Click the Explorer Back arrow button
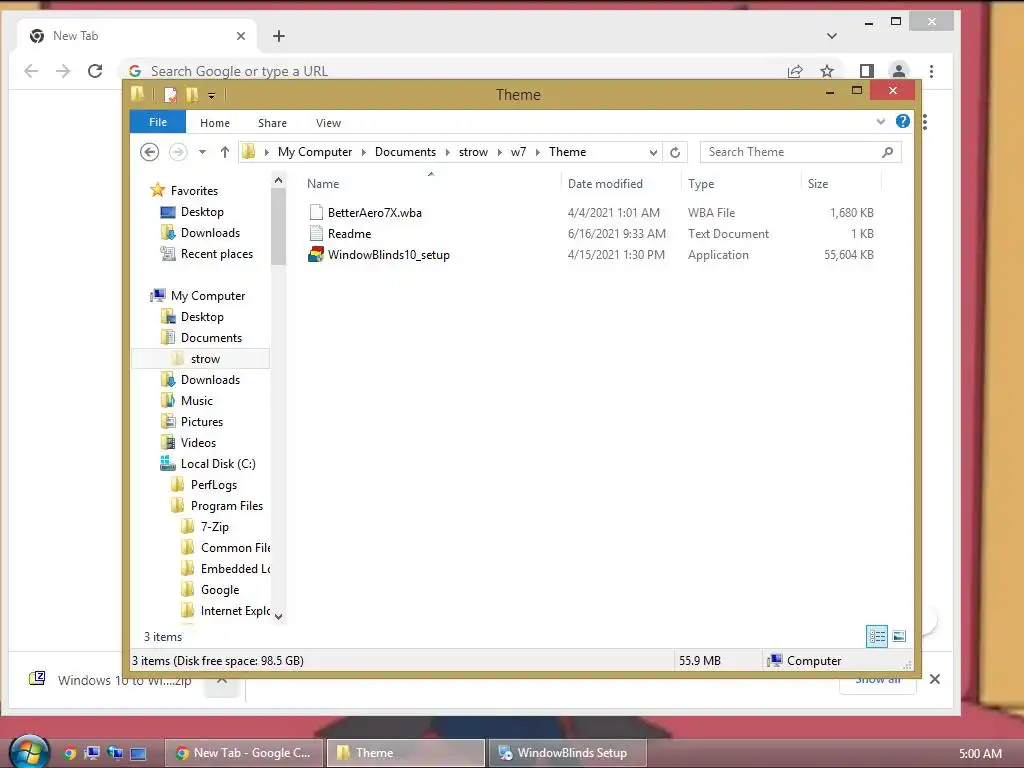Viewport: 1024px width, 768px height. pyautogui.click(x=150, y=152)
